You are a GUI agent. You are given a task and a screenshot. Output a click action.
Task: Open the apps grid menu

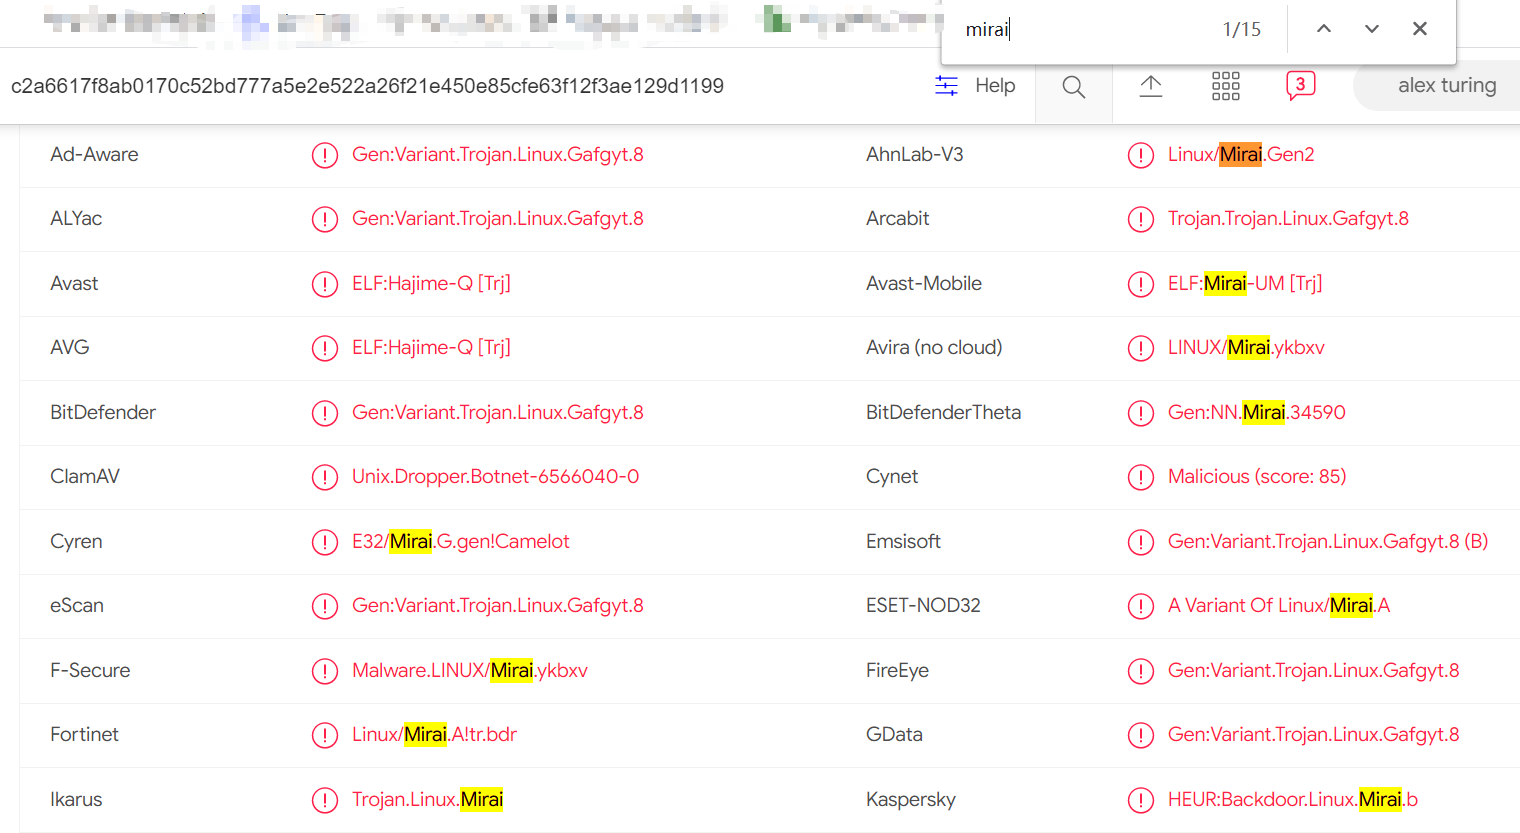coord(1226,86)
